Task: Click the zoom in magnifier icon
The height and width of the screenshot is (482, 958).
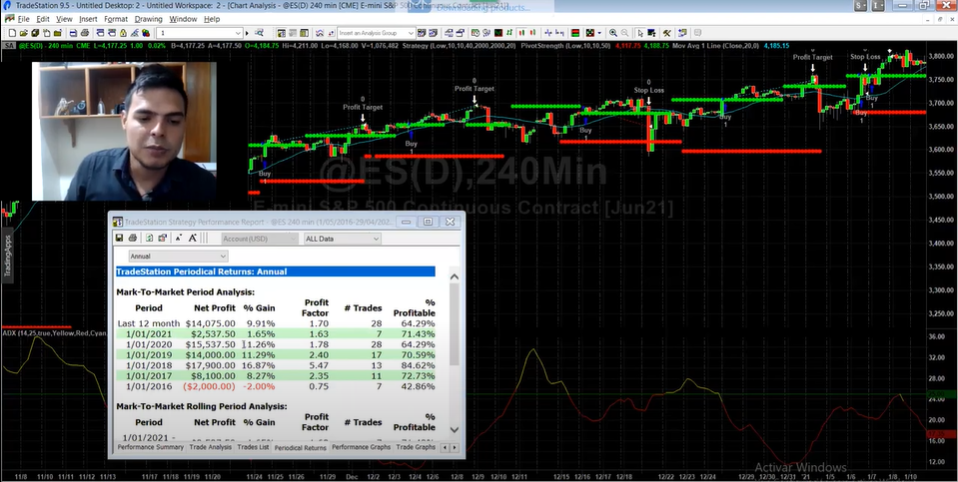Action: tap(613, 33)
